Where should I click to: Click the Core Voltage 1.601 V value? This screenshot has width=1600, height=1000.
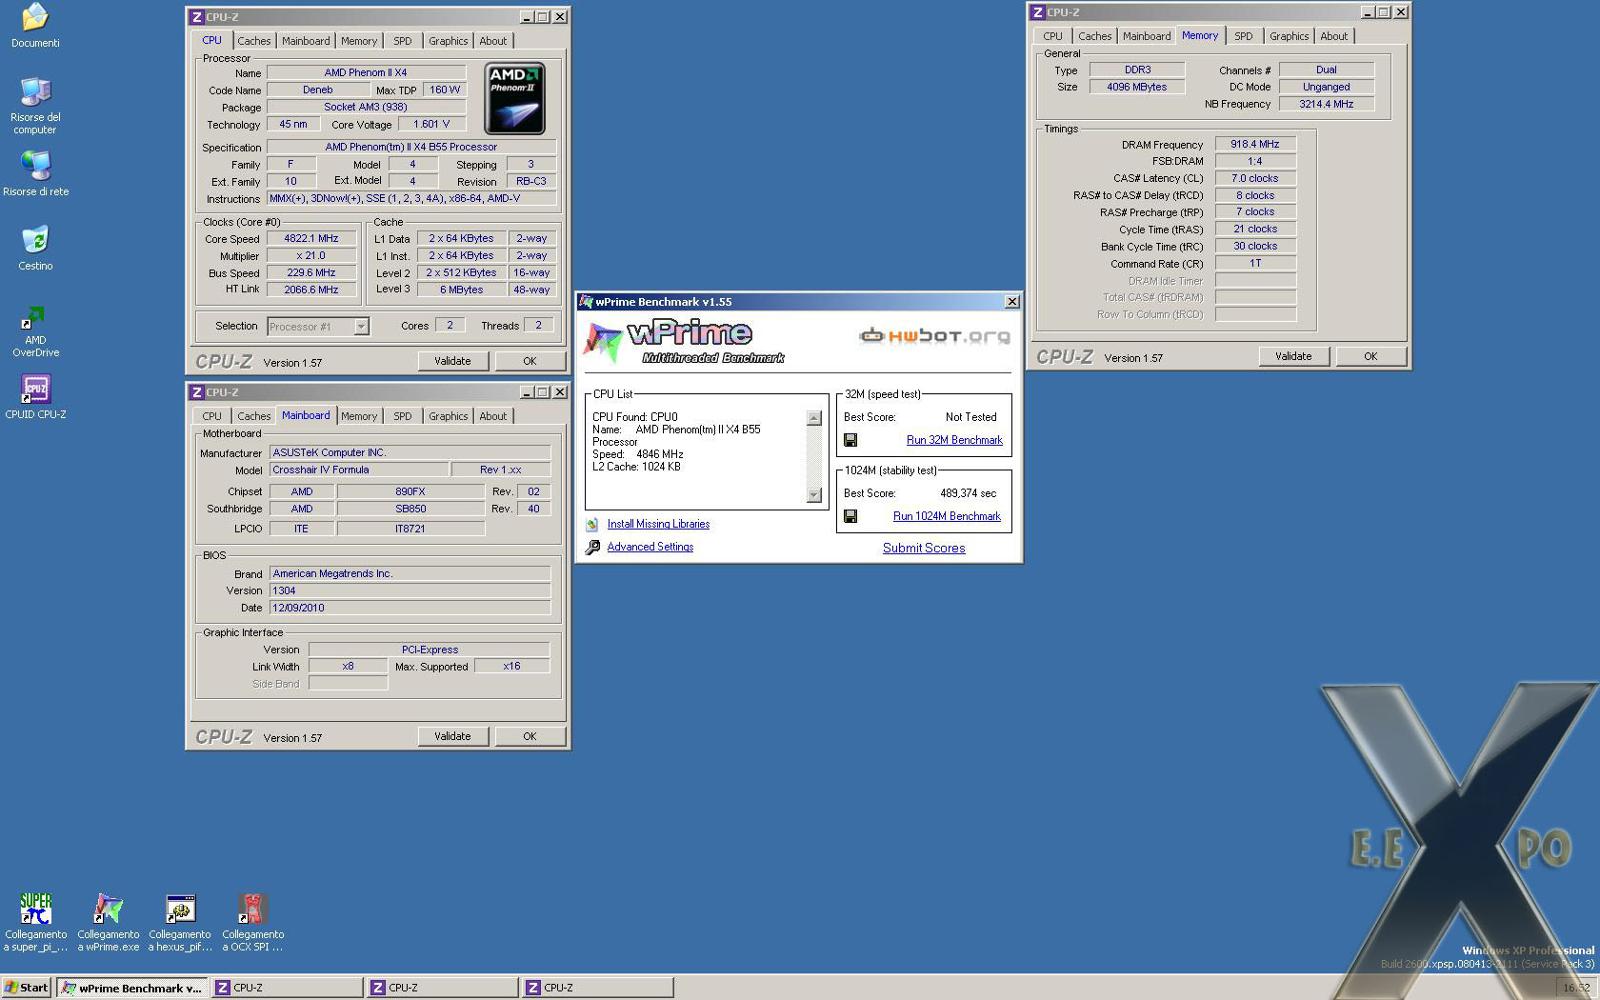point(431,124)
